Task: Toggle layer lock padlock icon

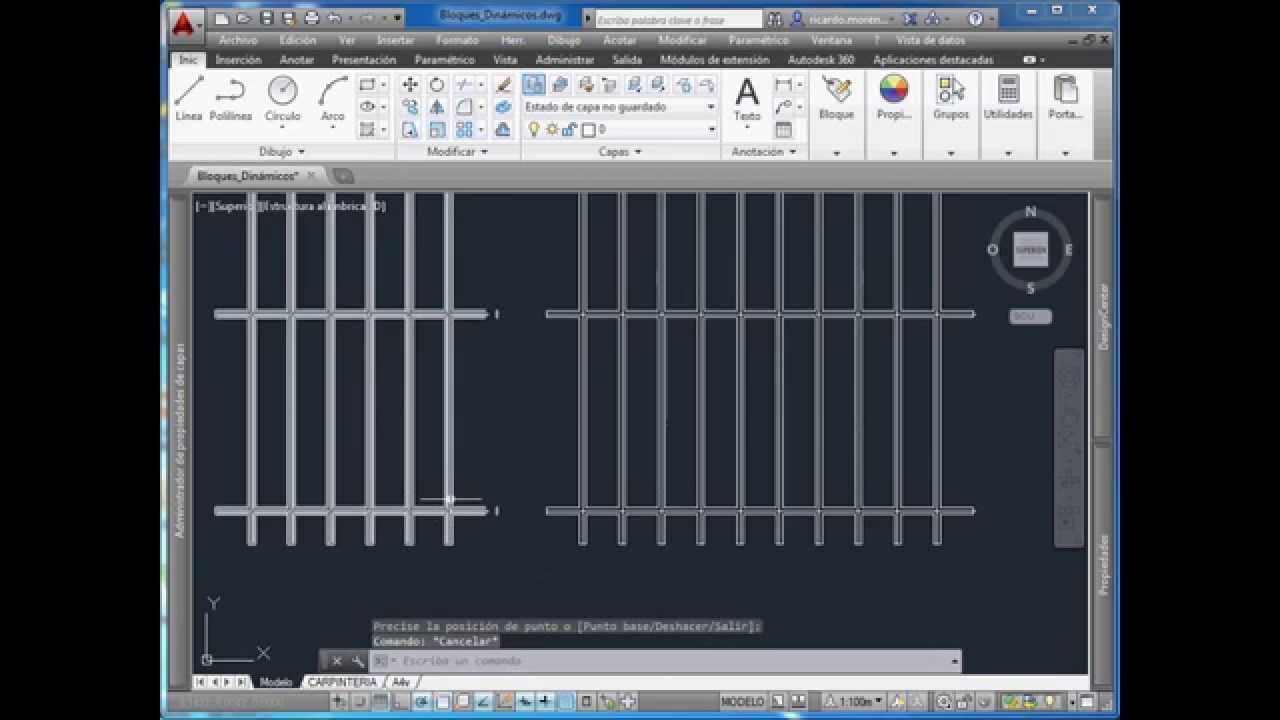Action: (570, 129)
